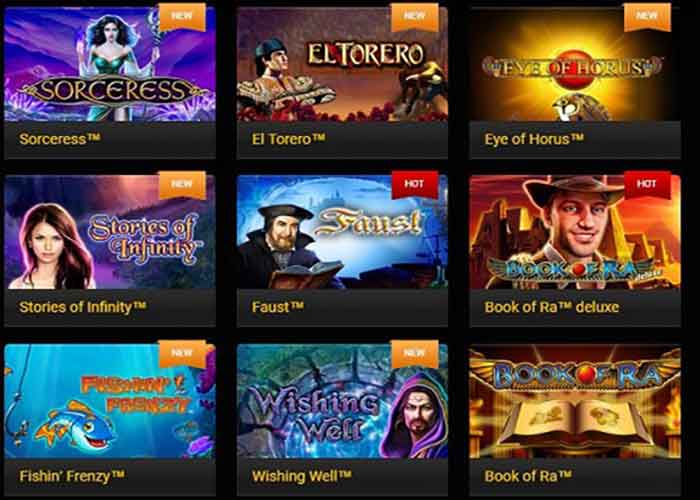Click the El Torero™ title link
Screen dimensions: 700x500
288,139
